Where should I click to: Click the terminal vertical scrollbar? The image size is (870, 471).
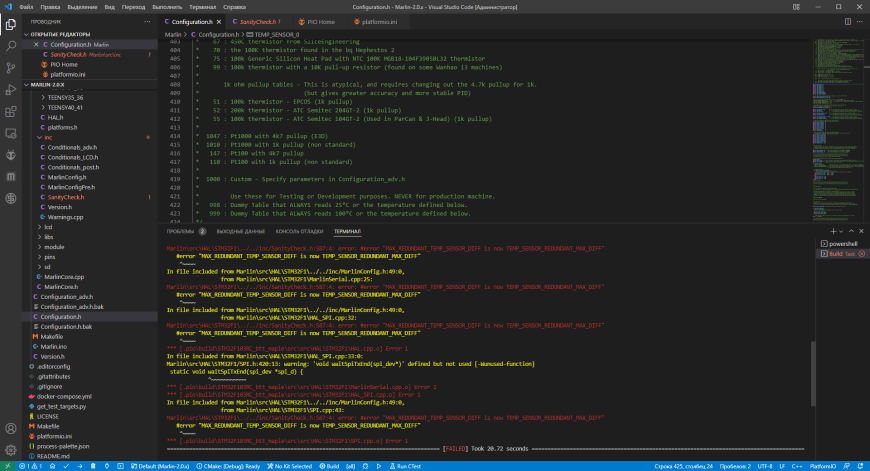pyautogui.click(x=813, y=374)
